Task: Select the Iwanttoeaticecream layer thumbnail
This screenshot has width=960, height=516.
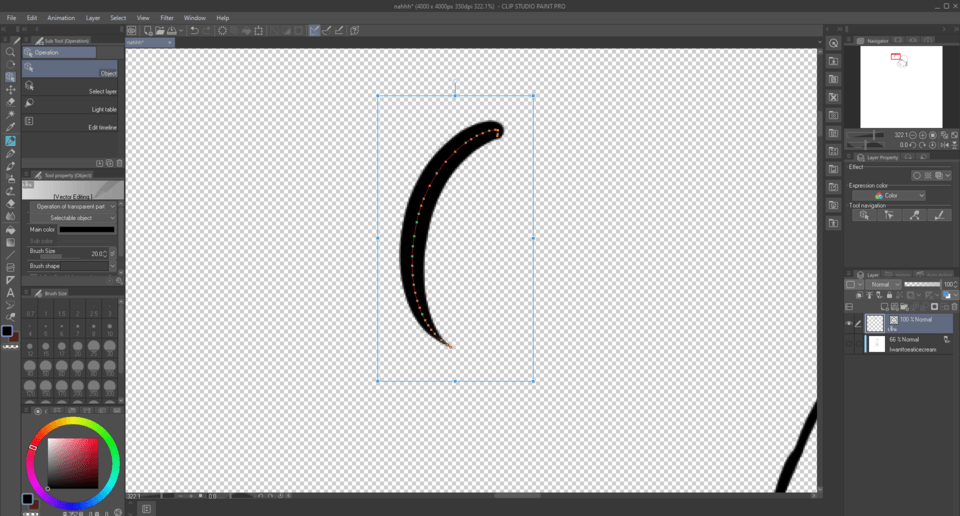Action: [877, 344]
